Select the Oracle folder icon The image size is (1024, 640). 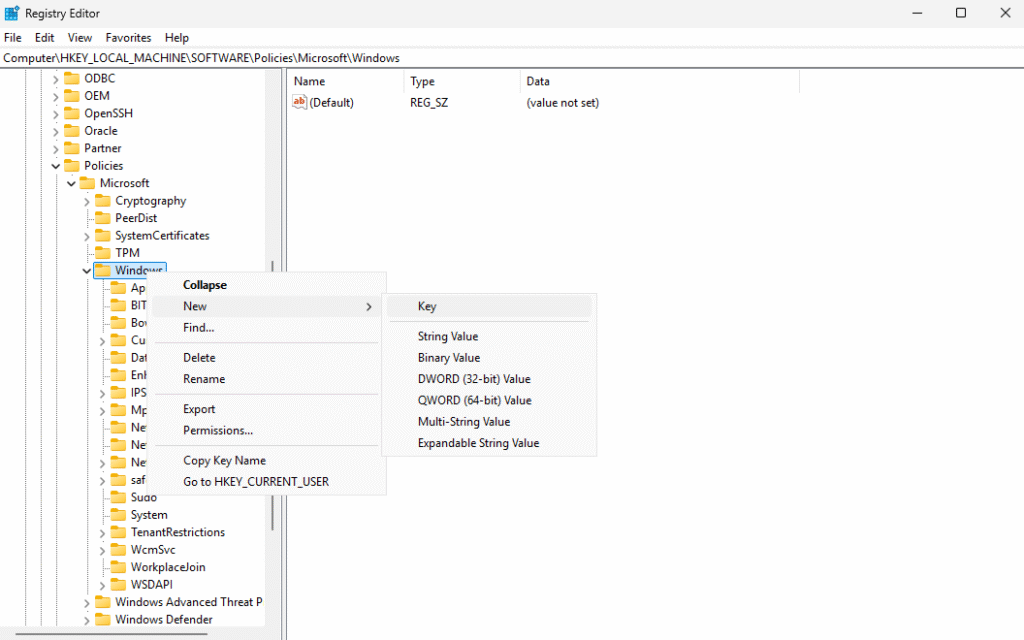pyautogui.click(x=71, y=131)
